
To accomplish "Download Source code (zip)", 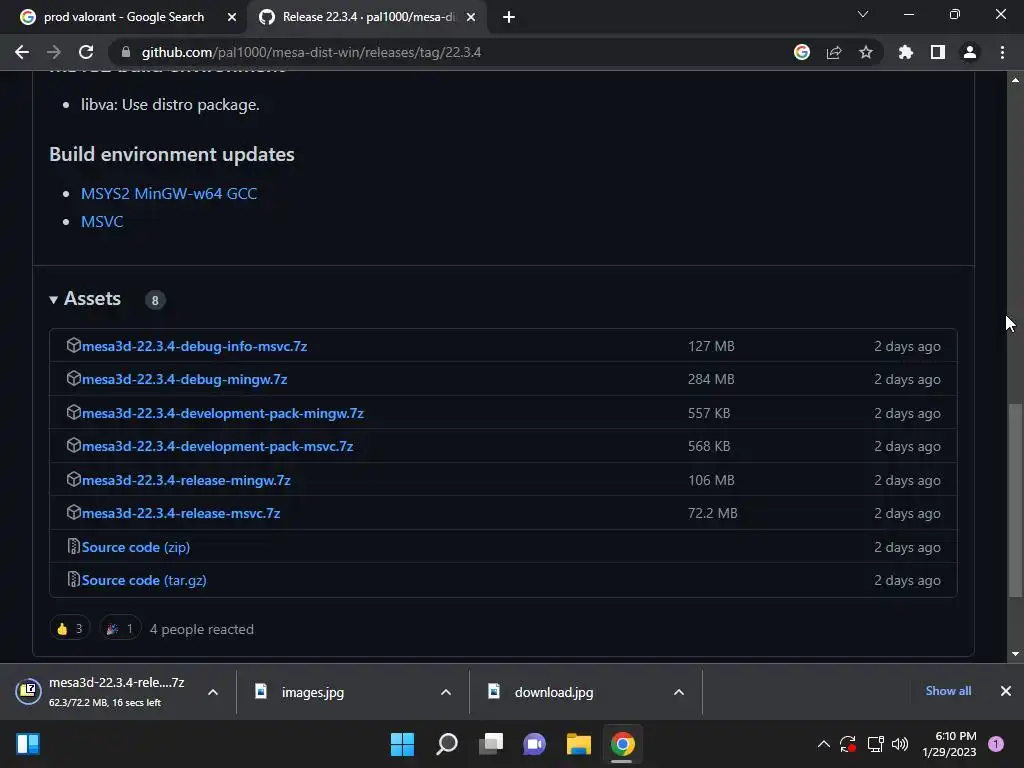I will (136, 547).
